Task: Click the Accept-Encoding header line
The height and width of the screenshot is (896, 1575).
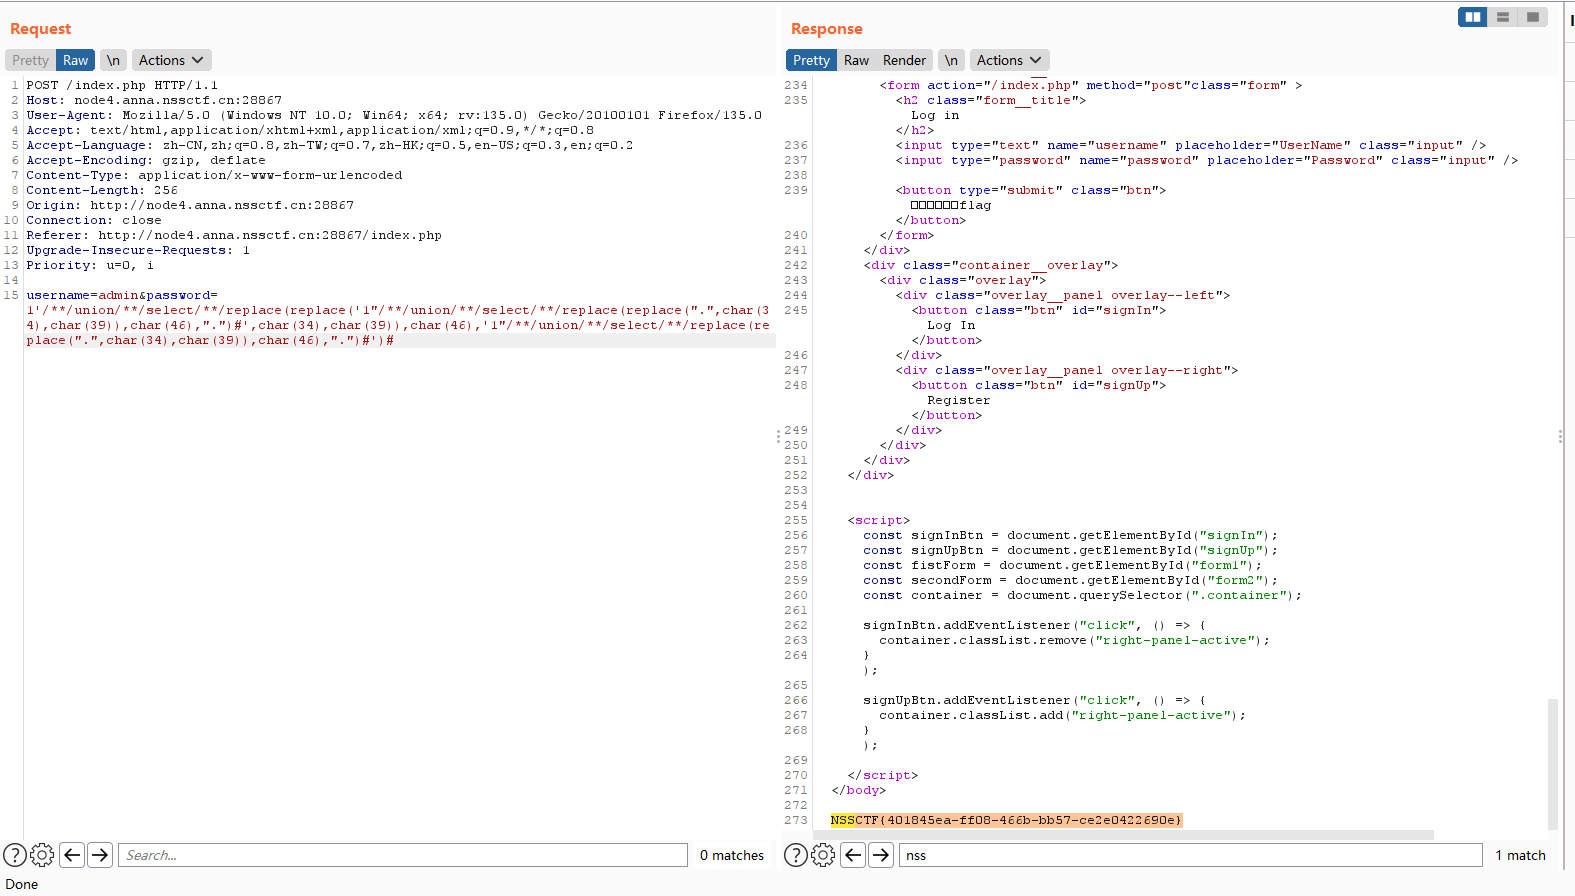Action: [x=146, y=160]
